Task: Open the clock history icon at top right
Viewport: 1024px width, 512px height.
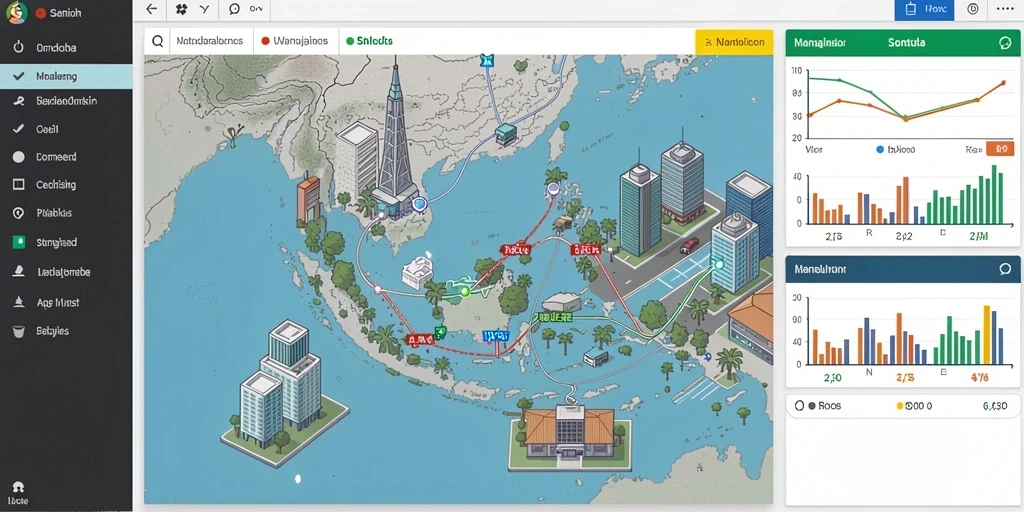Action: click(973, 9)
